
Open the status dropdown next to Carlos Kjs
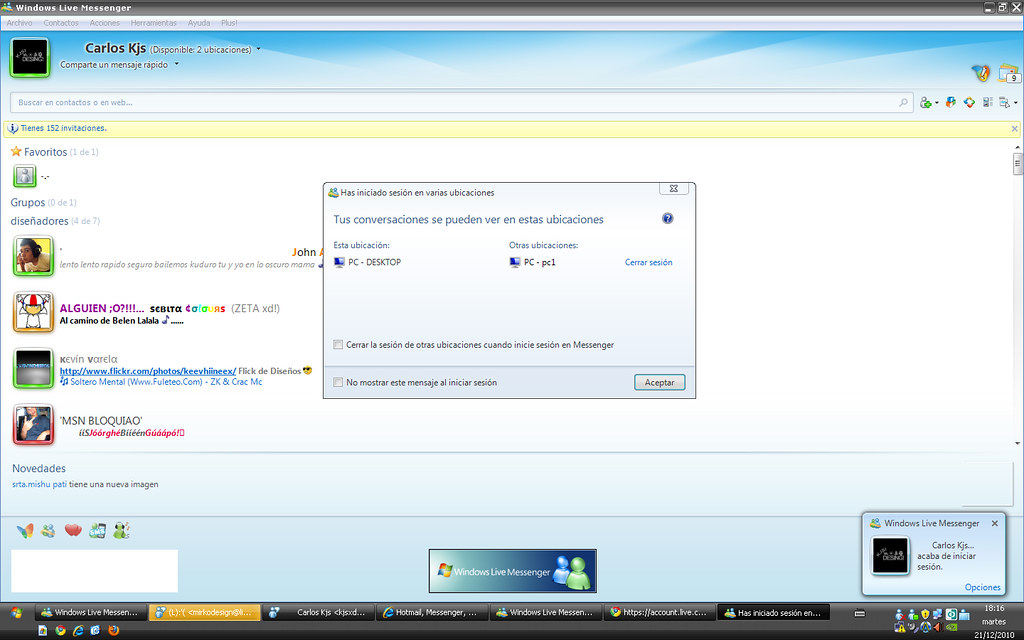pos(259,49)
